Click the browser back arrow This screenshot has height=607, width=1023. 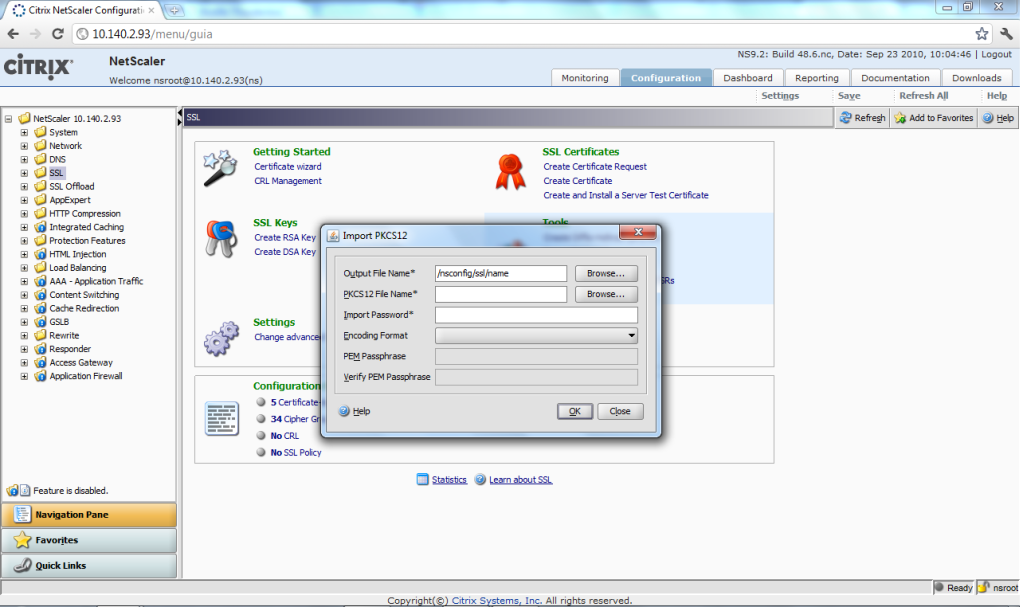pos(13,34)
